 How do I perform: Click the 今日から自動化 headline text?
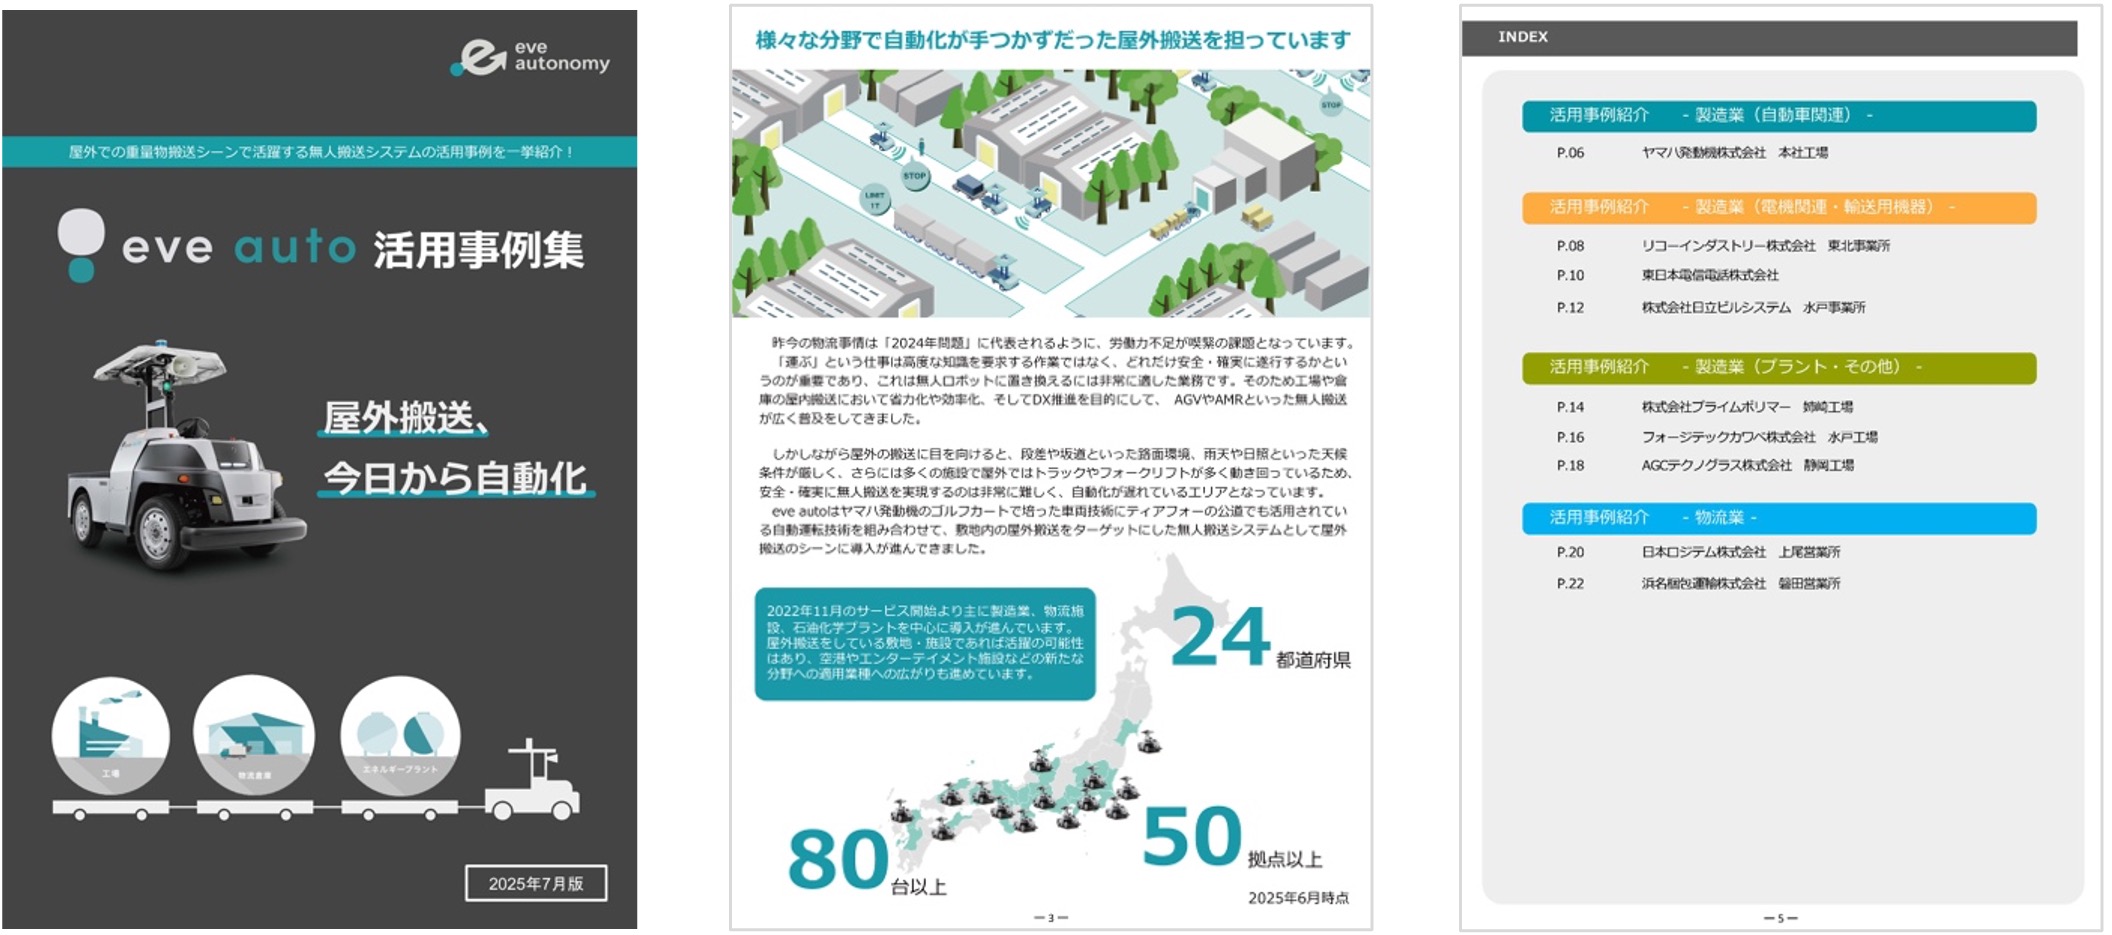tap(456, 478)
